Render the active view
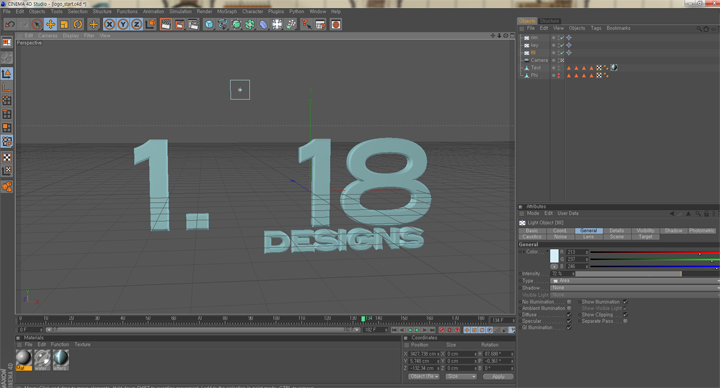Image resolution: width=720 pixels, height=388 pixels. [x=166, y=24]
